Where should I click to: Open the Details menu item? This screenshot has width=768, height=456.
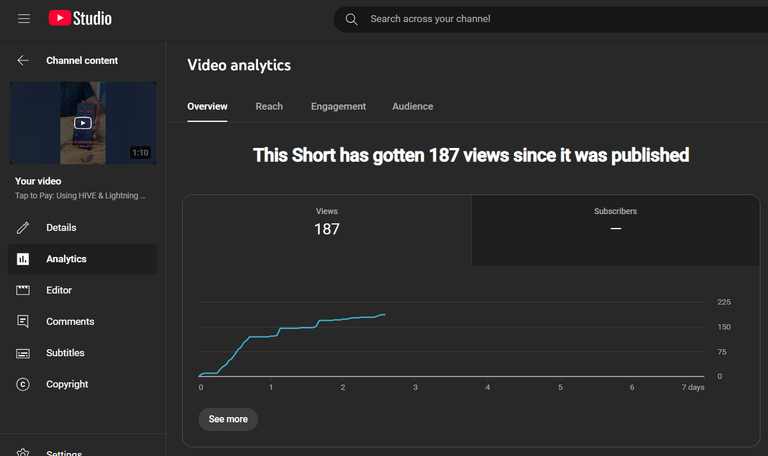83,228
